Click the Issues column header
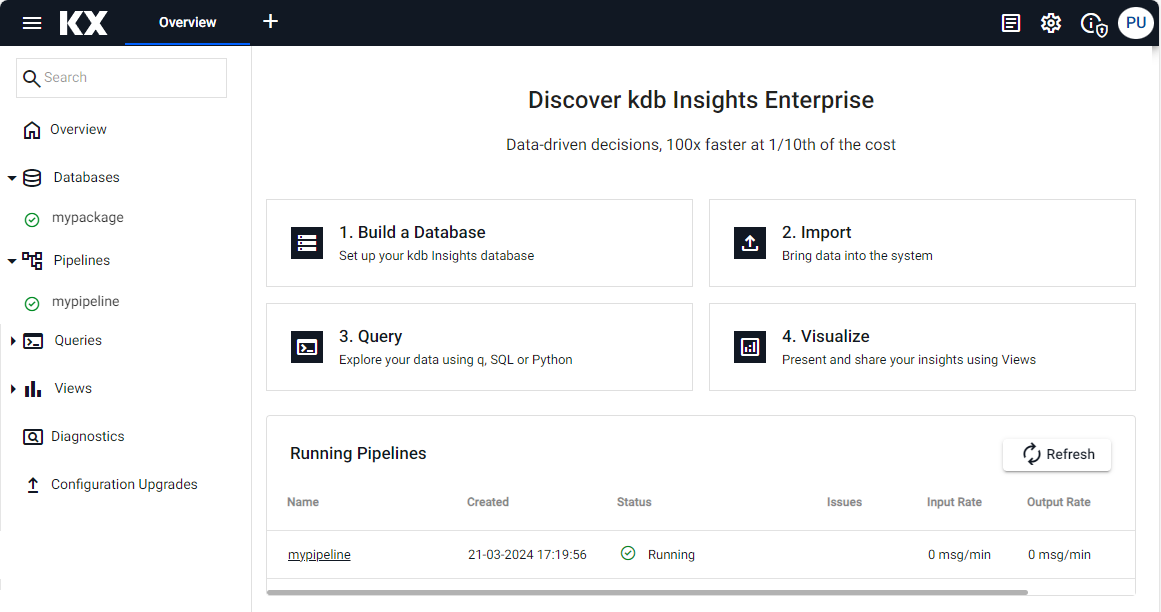Image resolution: width=1161 pixels, height=612 pixels. tap(844, 502)
